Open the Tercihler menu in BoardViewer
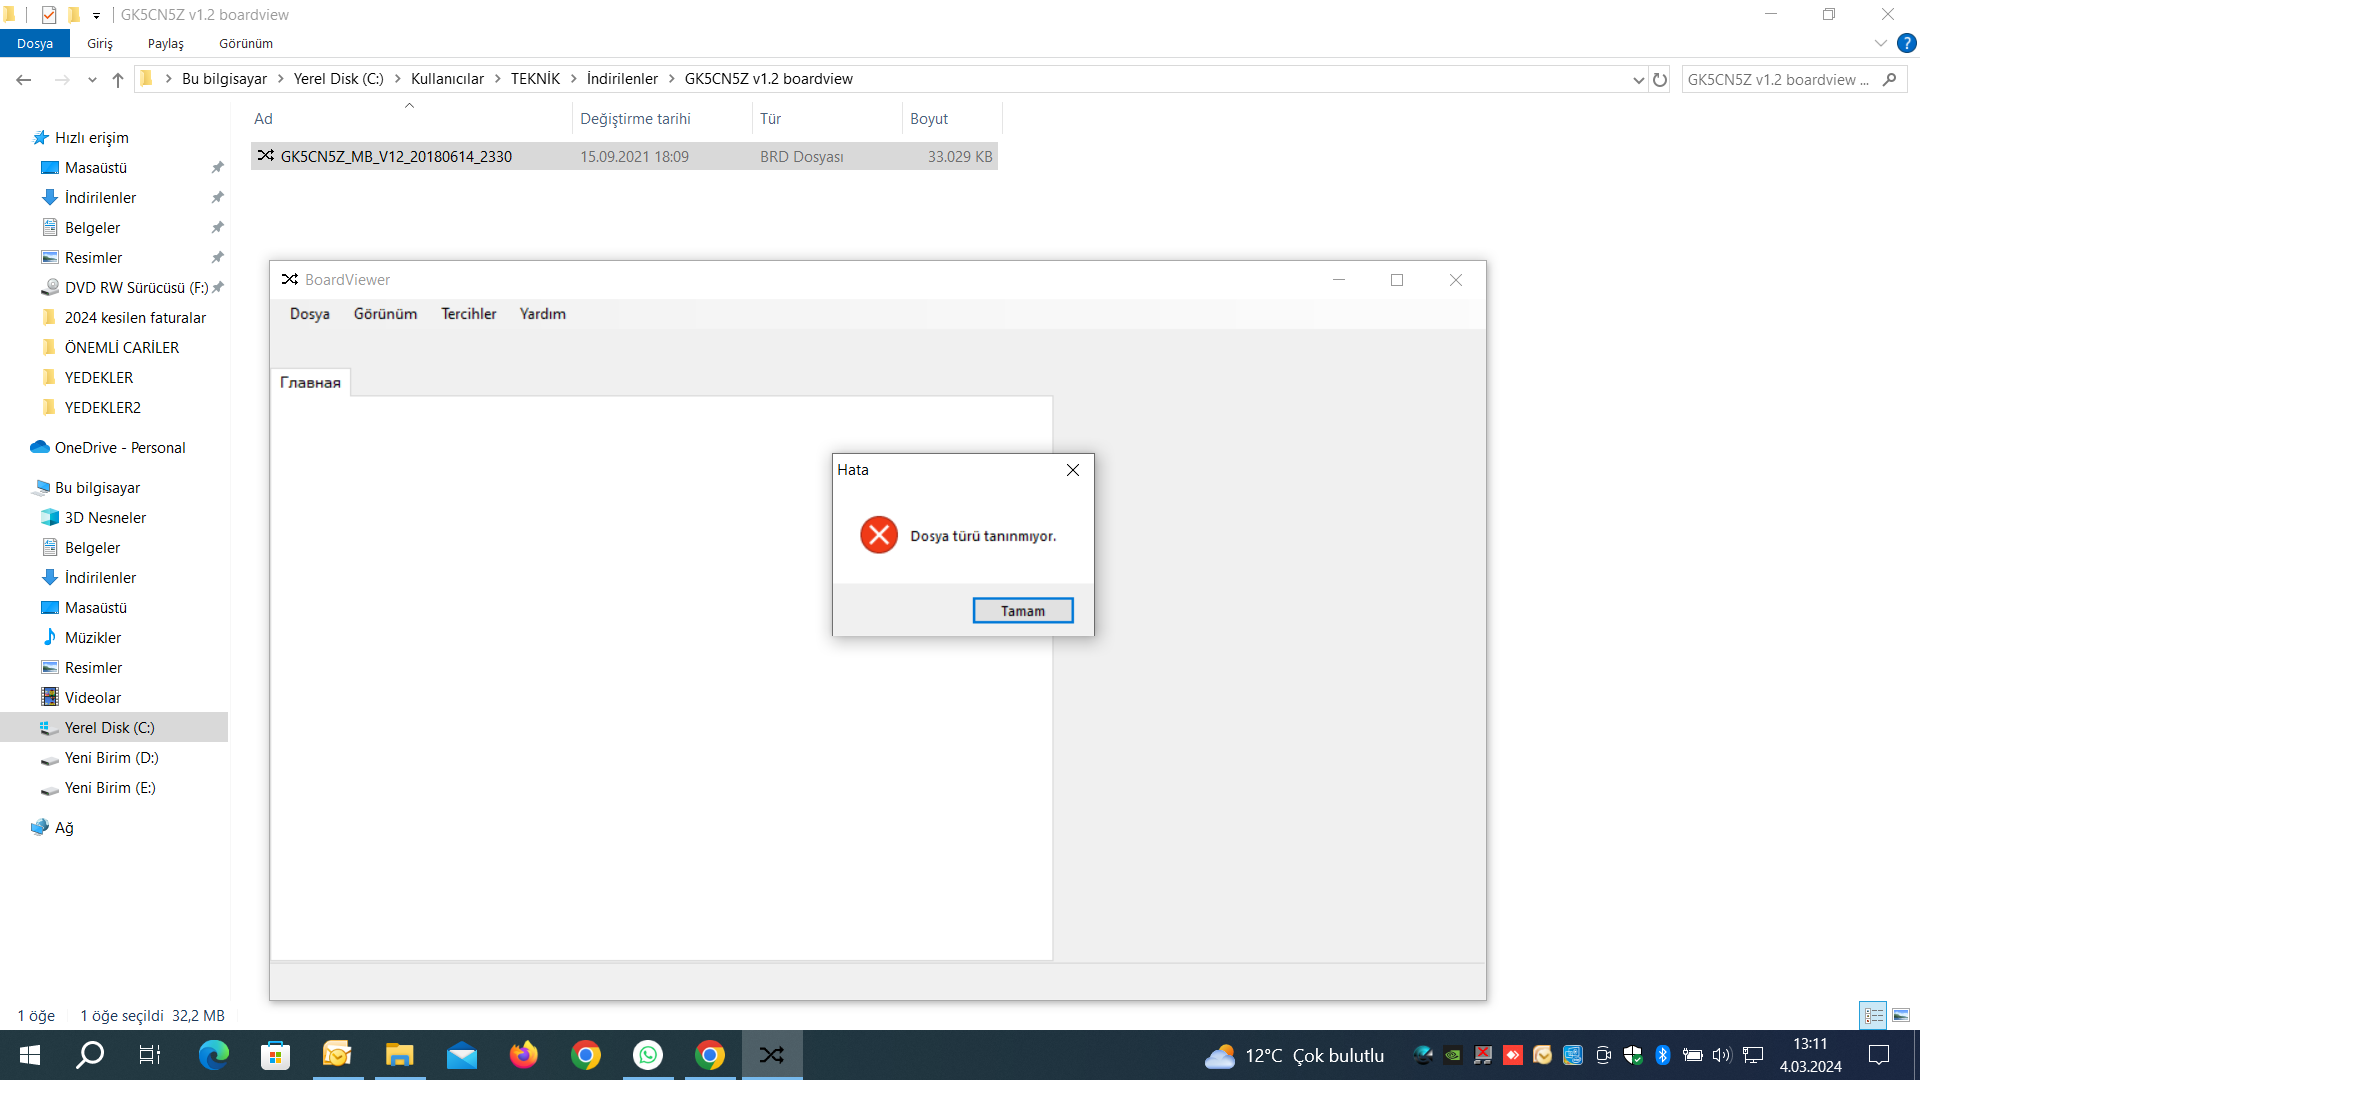 (468, 314)
